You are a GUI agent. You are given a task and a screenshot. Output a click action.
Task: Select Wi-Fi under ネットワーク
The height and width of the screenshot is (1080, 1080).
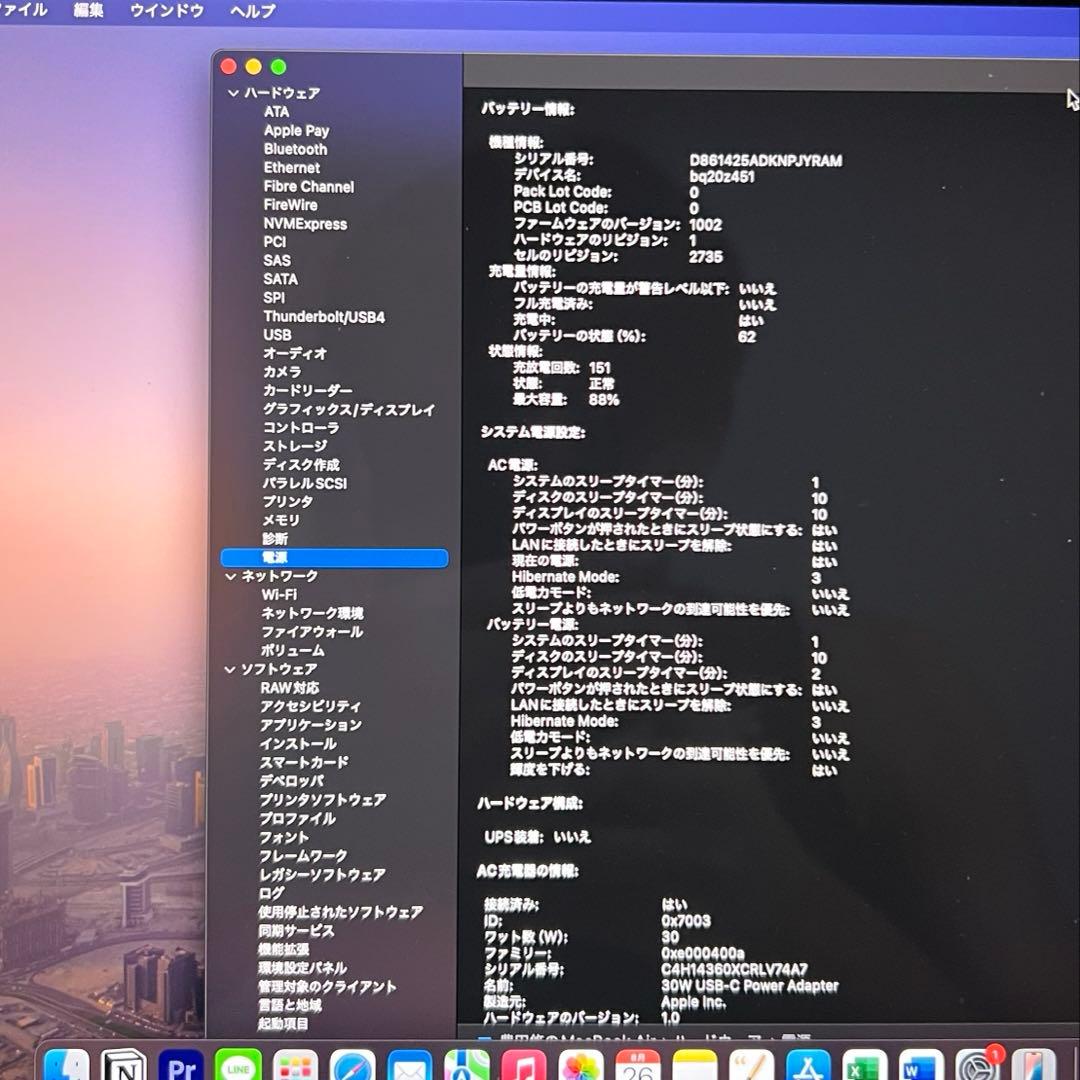pos(279,594)
